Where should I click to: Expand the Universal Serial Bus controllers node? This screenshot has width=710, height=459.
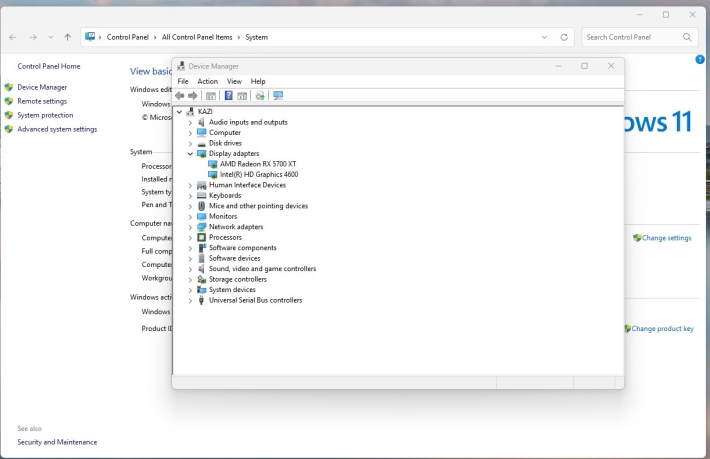(x=190, y=301)
